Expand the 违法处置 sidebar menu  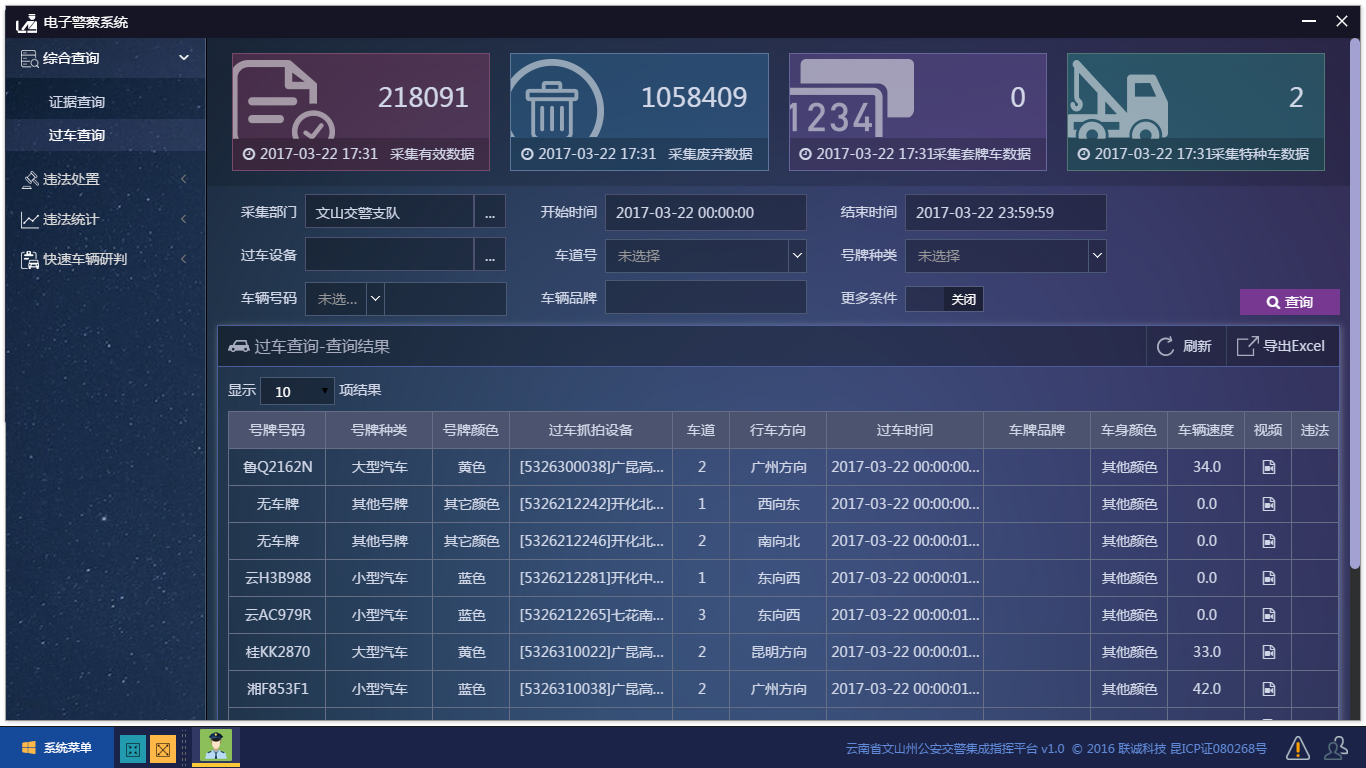click(104, 179)
